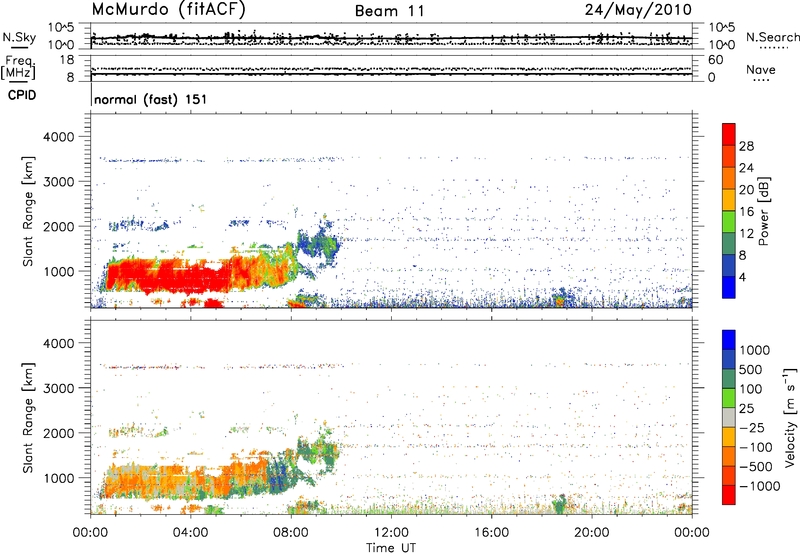Click the "Time UT" axis title
800x554 pixels.
point(391,548)
